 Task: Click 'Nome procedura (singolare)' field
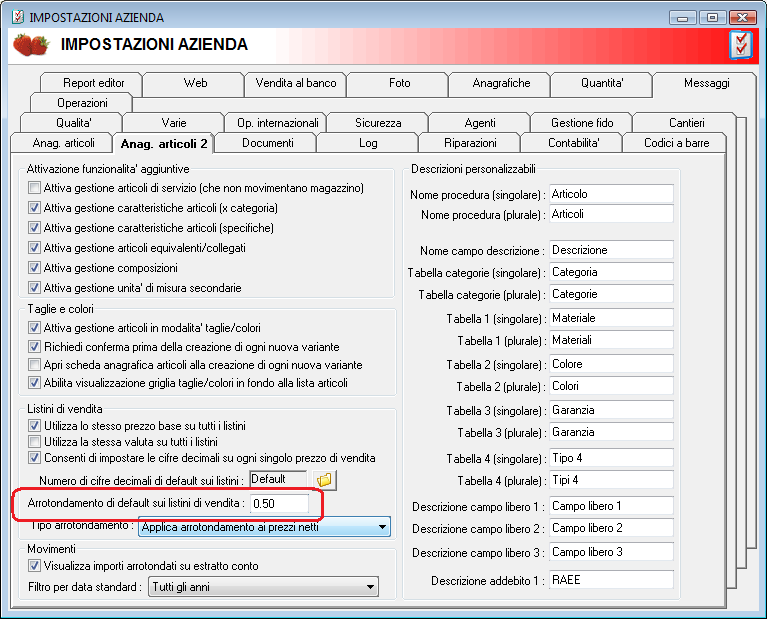(611, 194)
